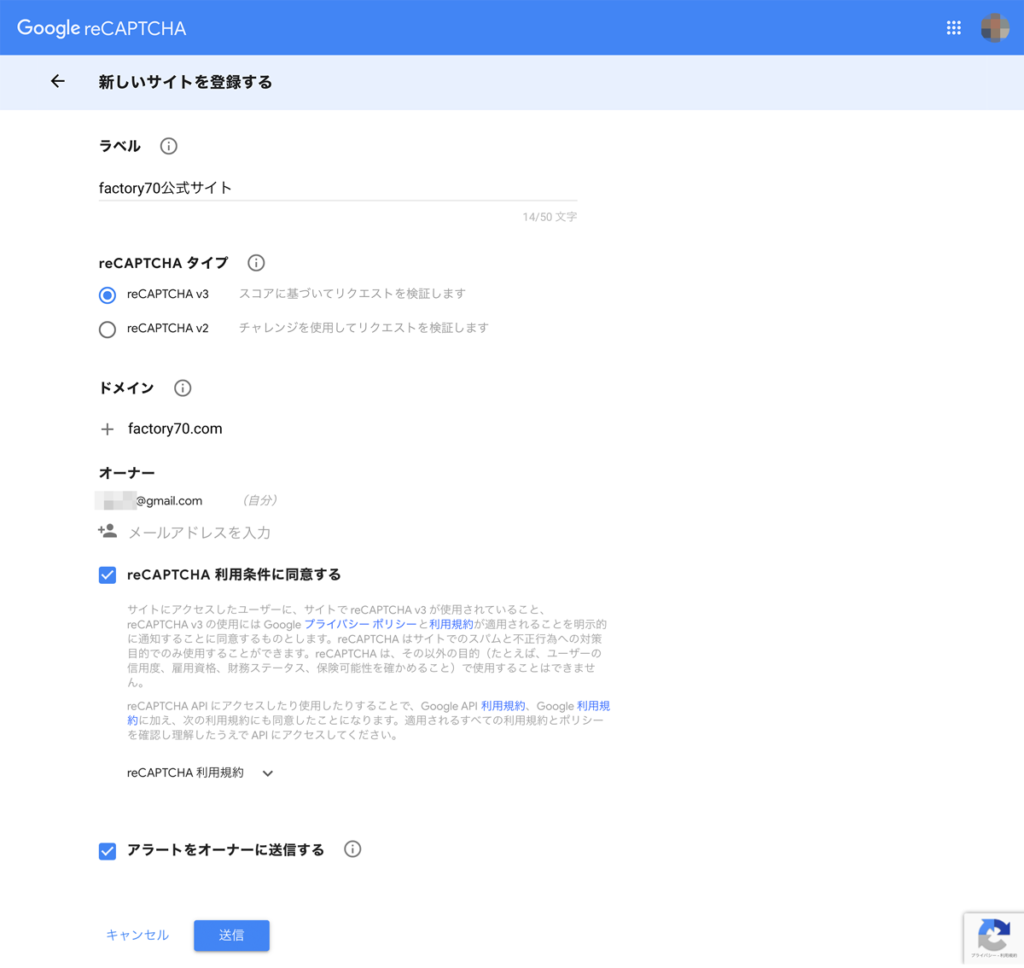The height and width of the screenshot is (968, 1024).
Task: Open the Google apps grid icon
Action: (x=953, y=27)
